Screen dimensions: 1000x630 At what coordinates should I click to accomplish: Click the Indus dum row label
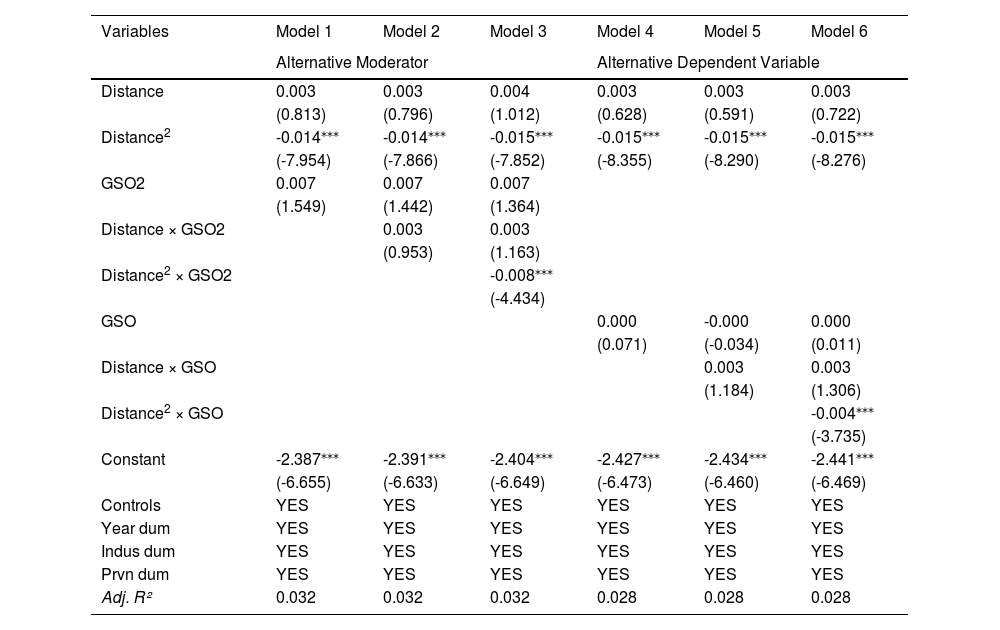coord(138,551)
